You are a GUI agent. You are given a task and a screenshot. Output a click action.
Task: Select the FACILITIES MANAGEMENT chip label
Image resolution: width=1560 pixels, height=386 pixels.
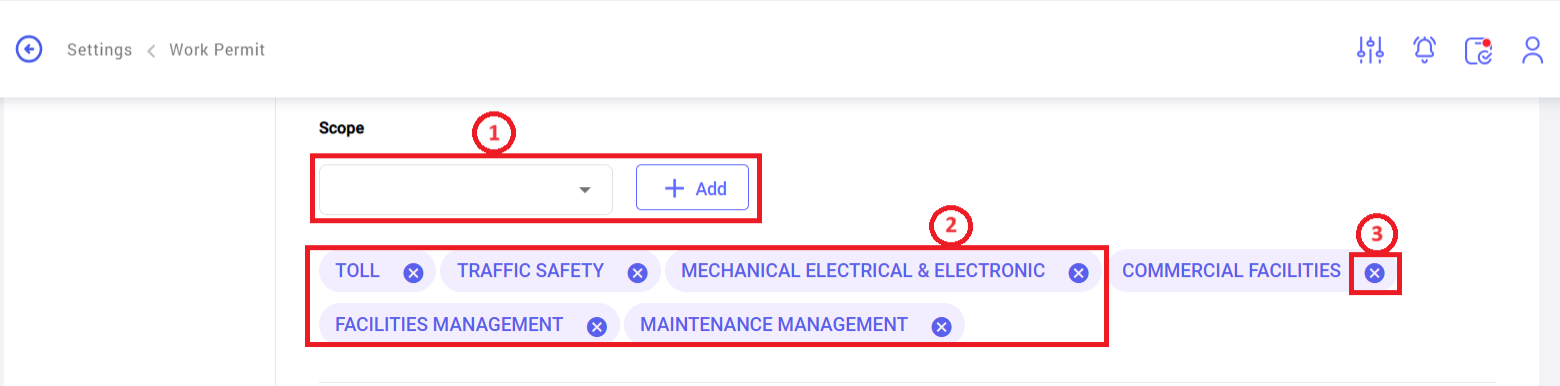pos(449,325)
